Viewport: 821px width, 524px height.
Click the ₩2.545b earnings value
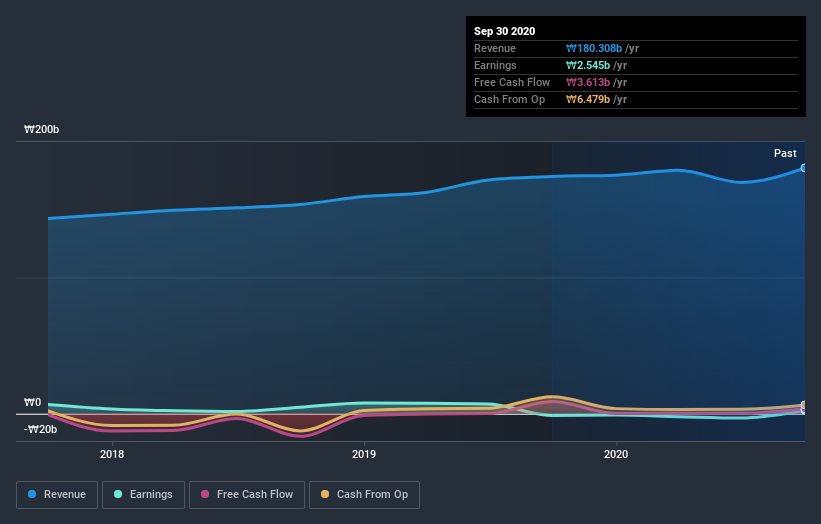588,65
